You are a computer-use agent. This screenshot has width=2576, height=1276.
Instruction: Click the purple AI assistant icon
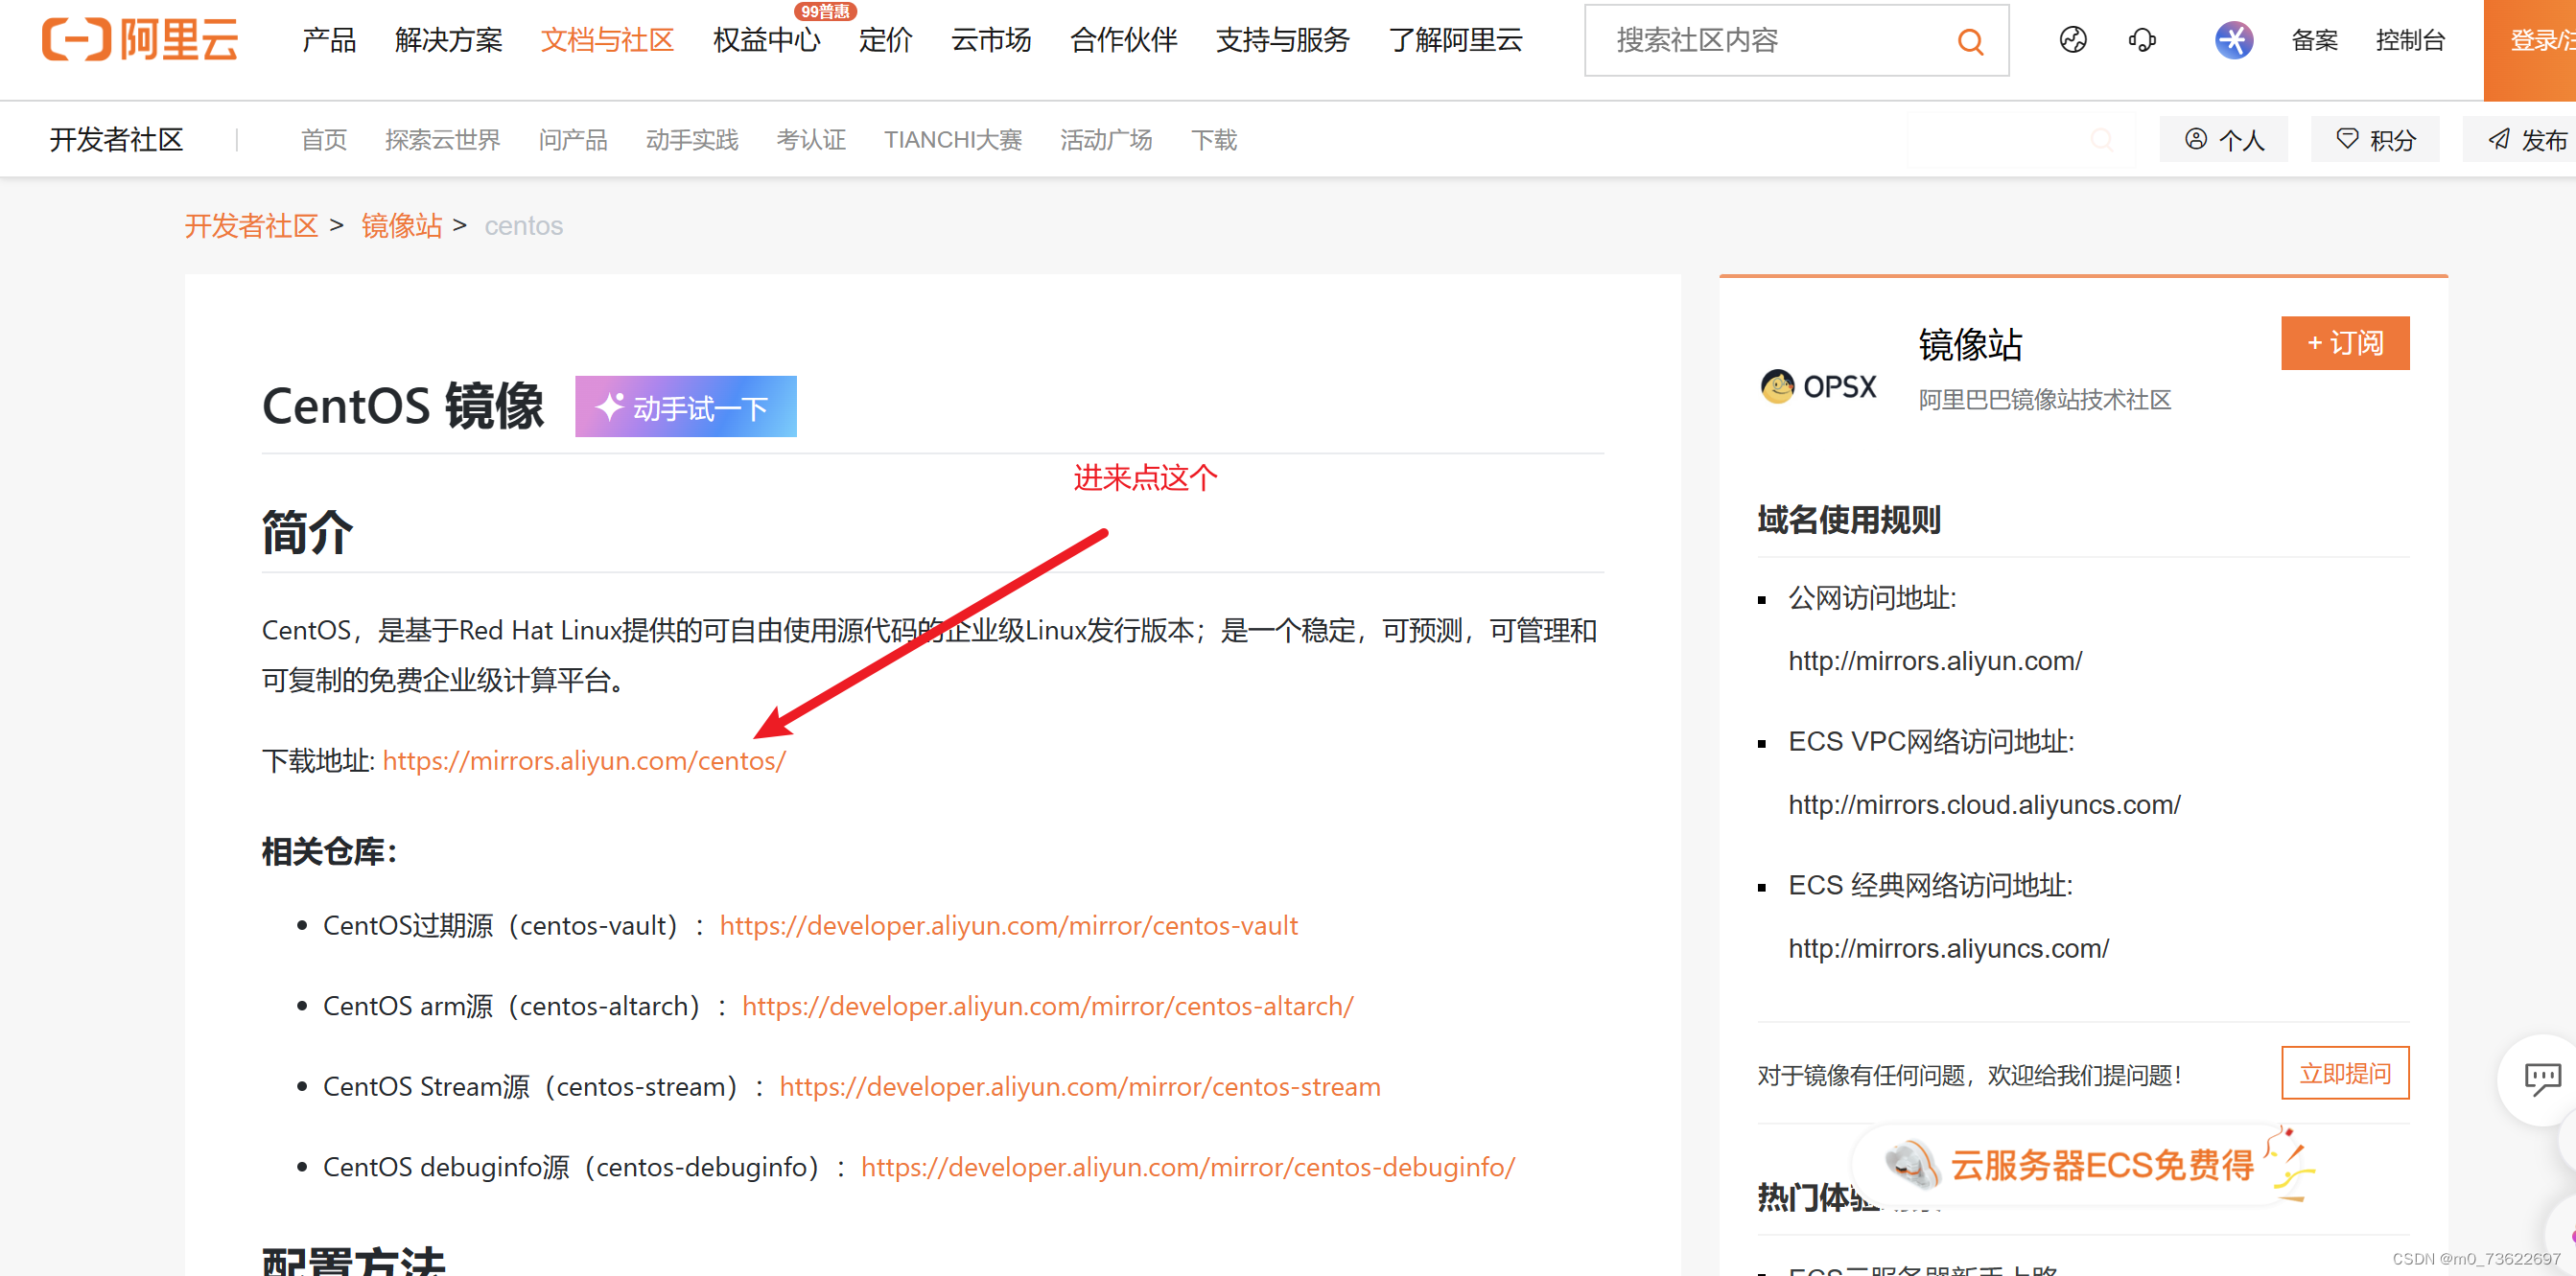click(x=2233, y=40)
